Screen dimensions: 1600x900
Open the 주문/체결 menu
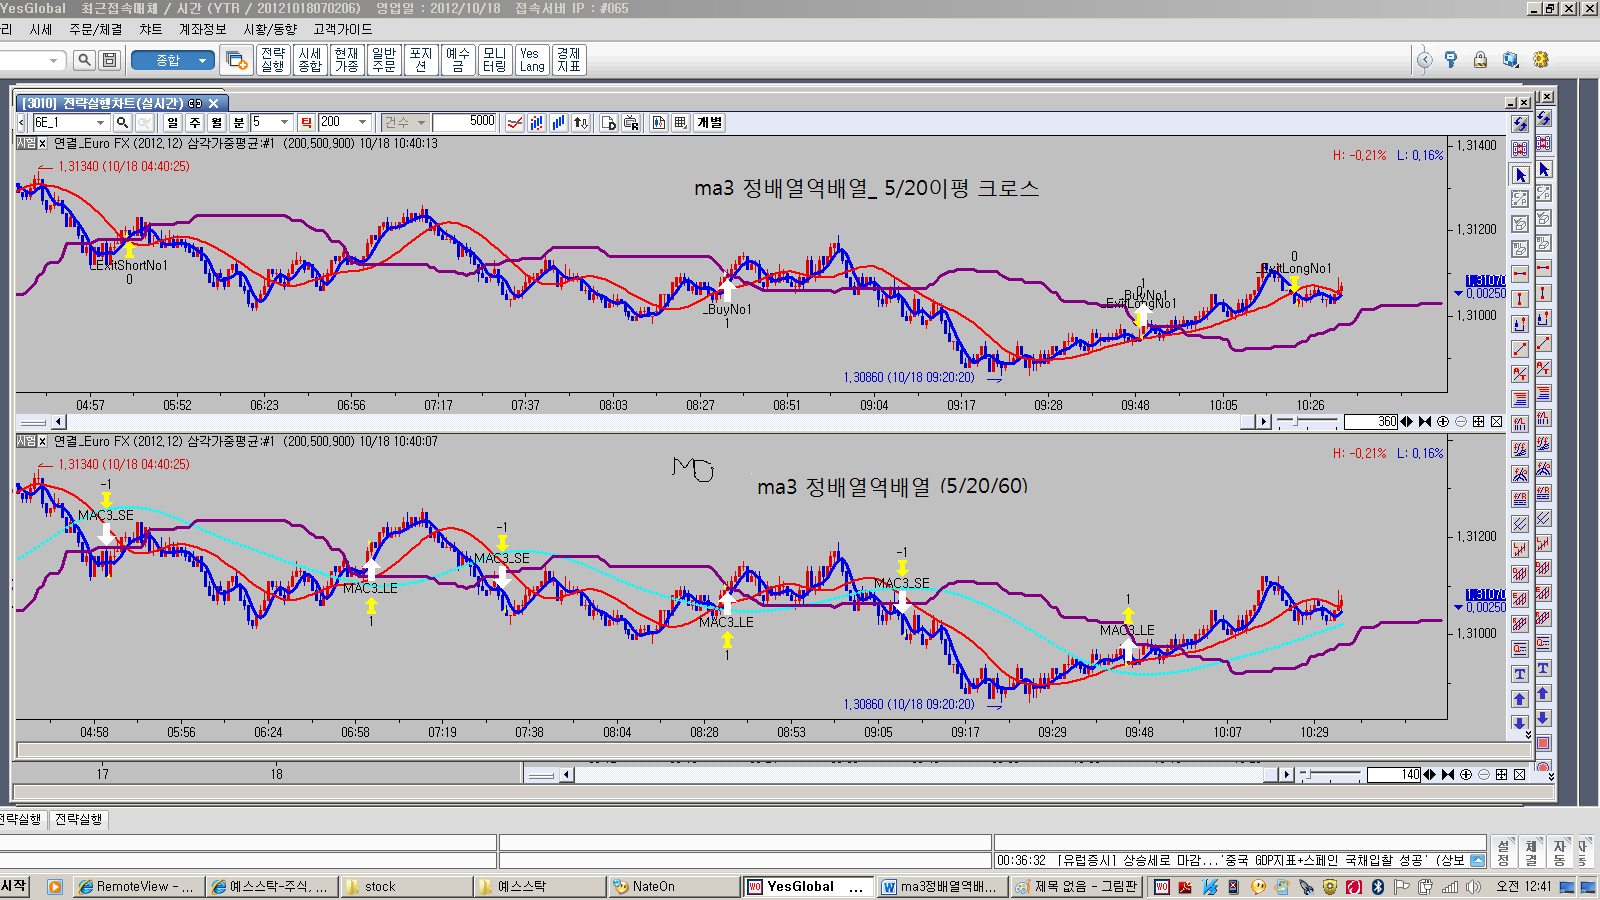click(x=95, y=29)
